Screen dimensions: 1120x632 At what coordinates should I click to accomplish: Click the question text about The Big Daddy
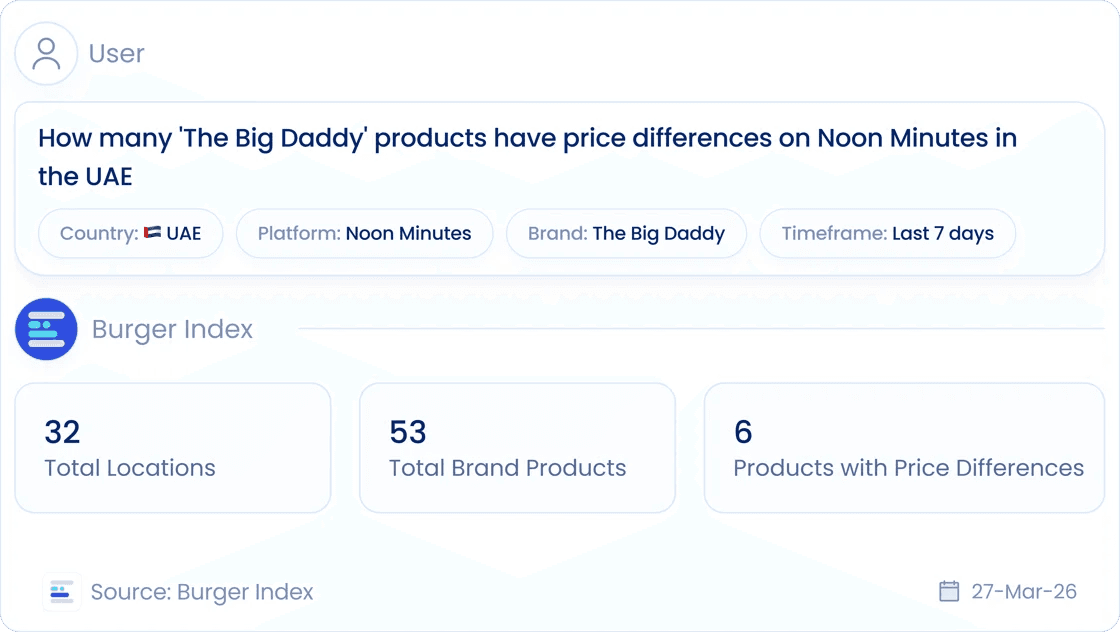(x=527, y=157)
